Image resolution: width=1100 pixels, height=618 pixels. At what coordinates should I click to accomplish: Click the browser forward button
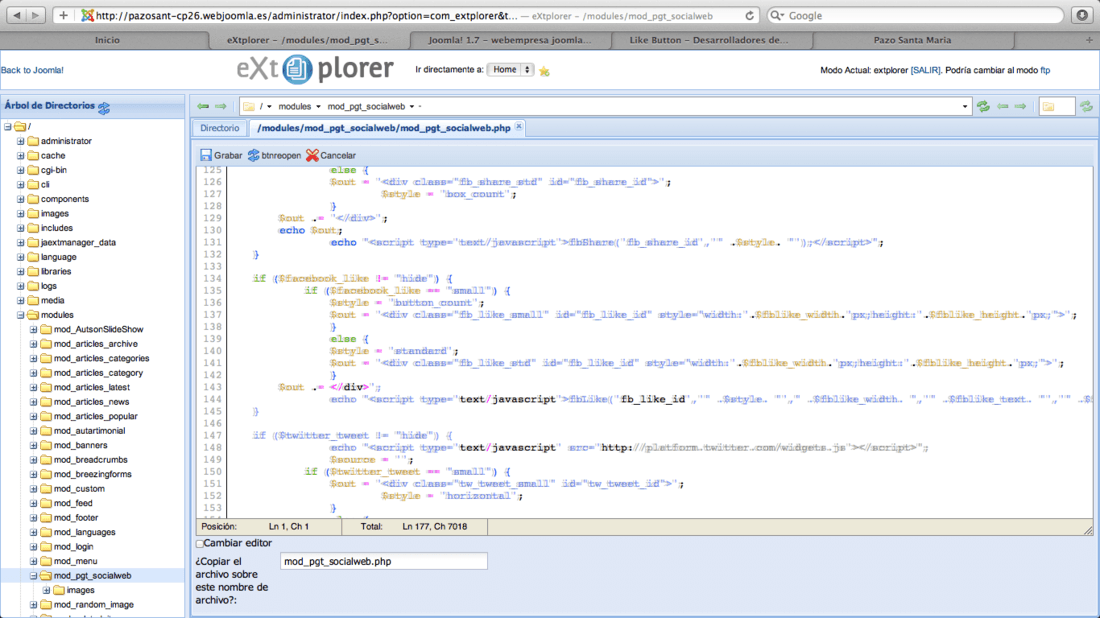click(35, 15)
